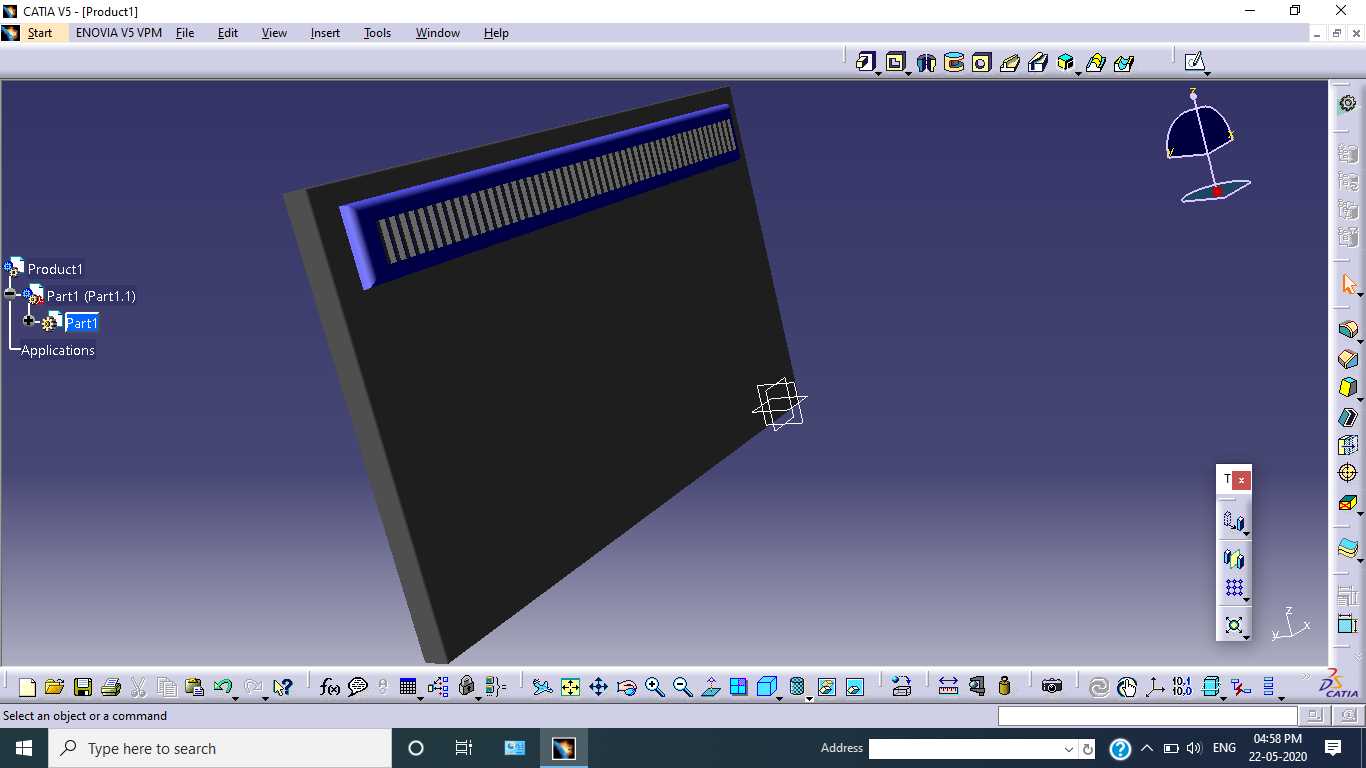Toggle Swap Visible Space

855,687
